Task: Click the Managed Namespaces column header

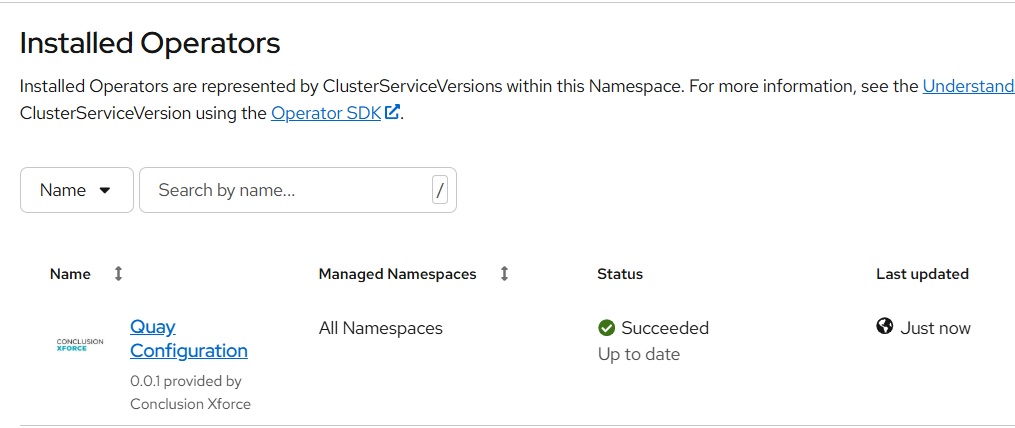Action: click(x=397, y=274)
